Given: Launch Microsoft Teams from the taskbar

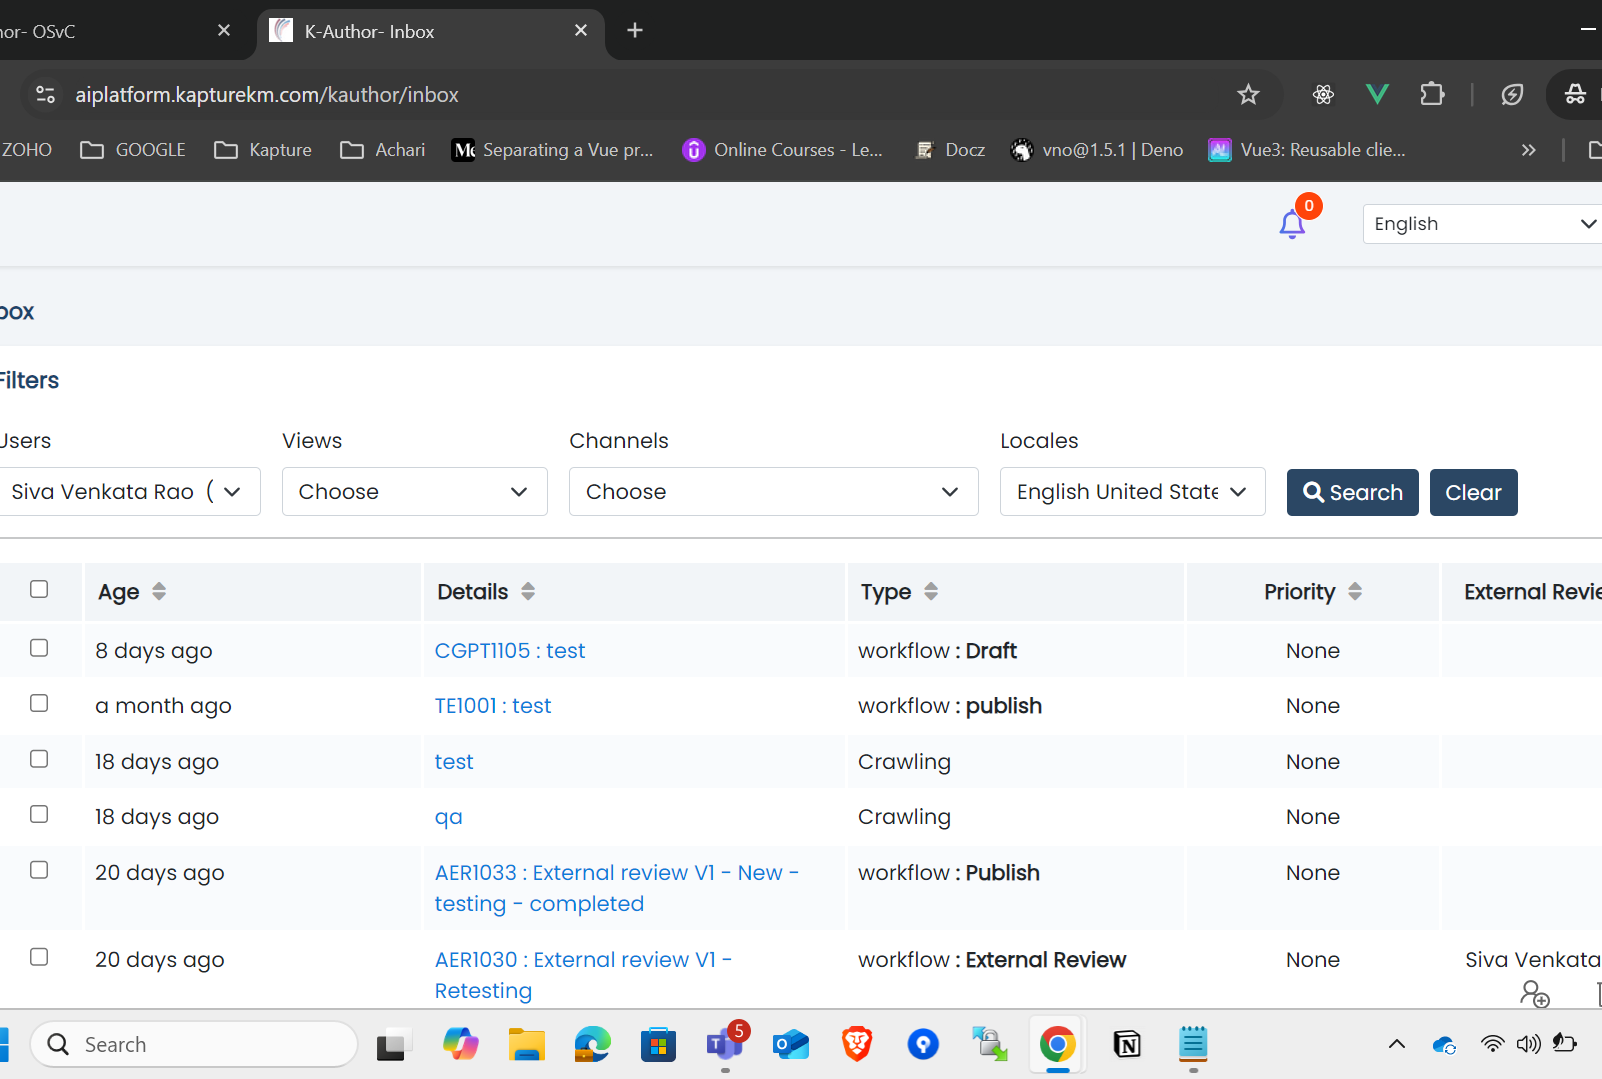Looking at the screenshot, I should click(724, 1045).
